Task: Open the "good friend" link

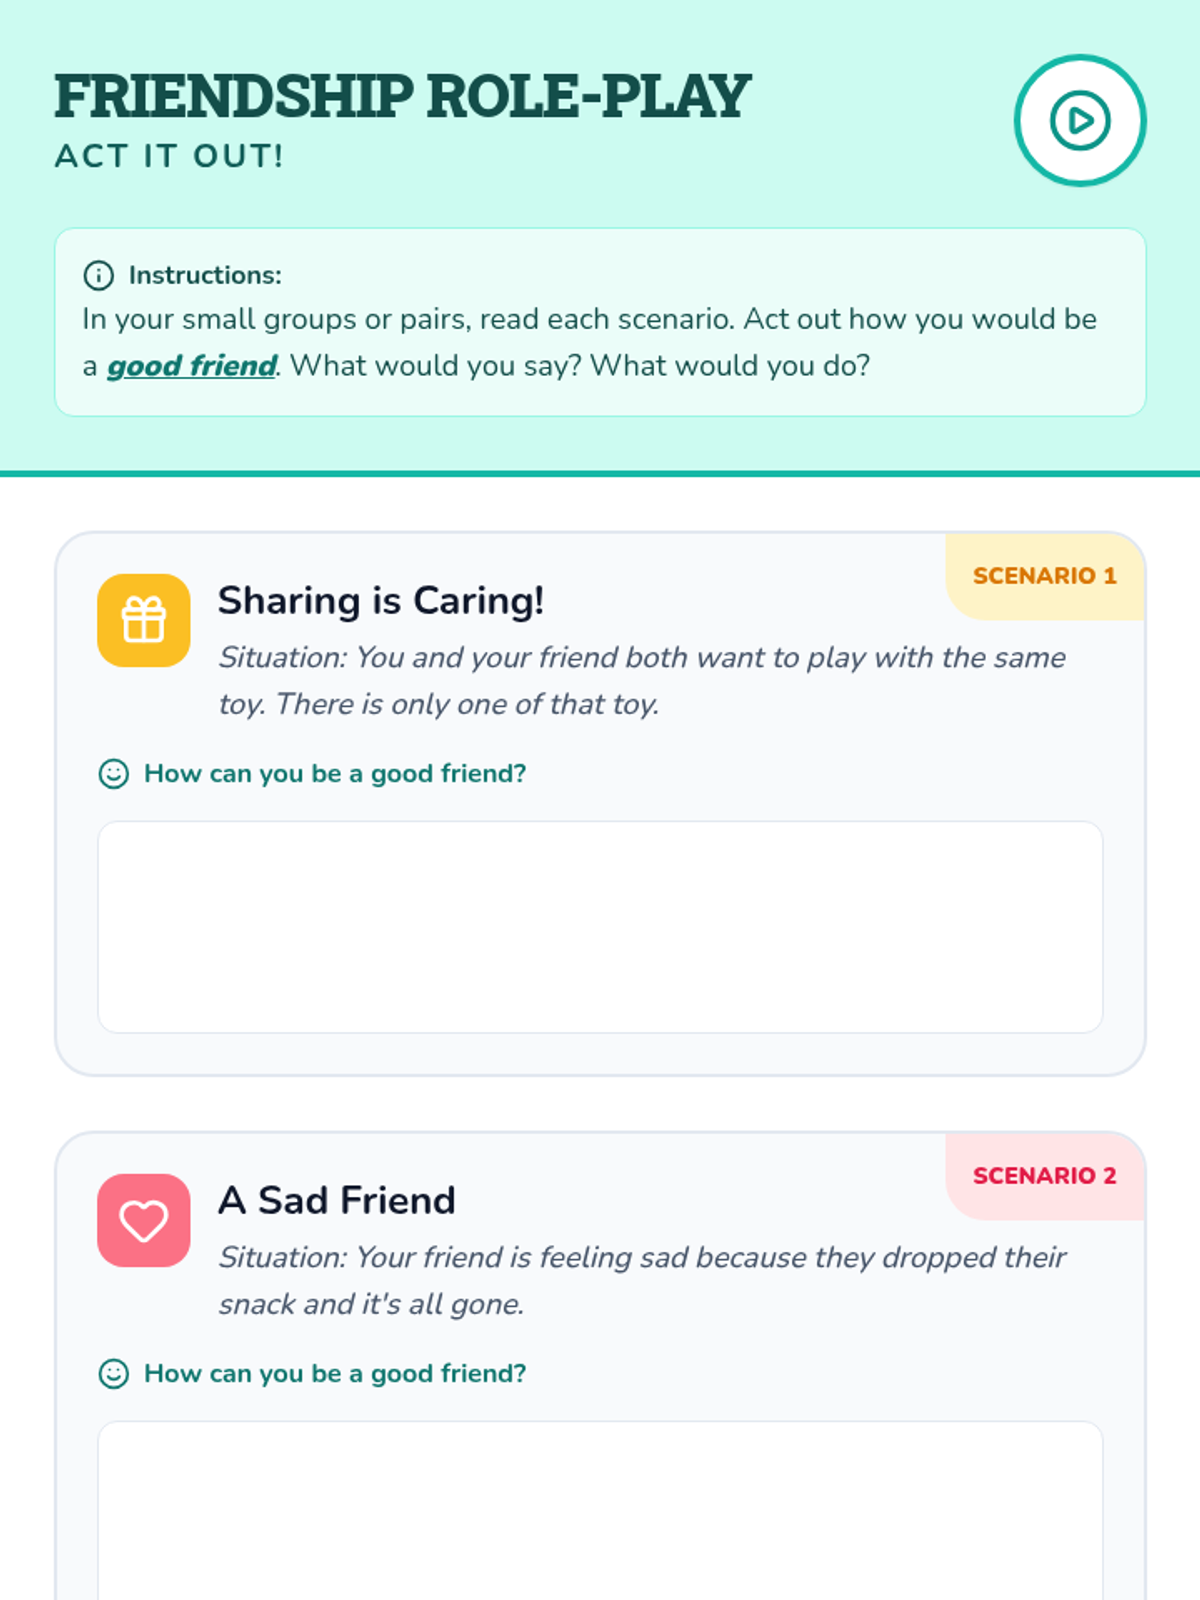Action: click(192, 366)
